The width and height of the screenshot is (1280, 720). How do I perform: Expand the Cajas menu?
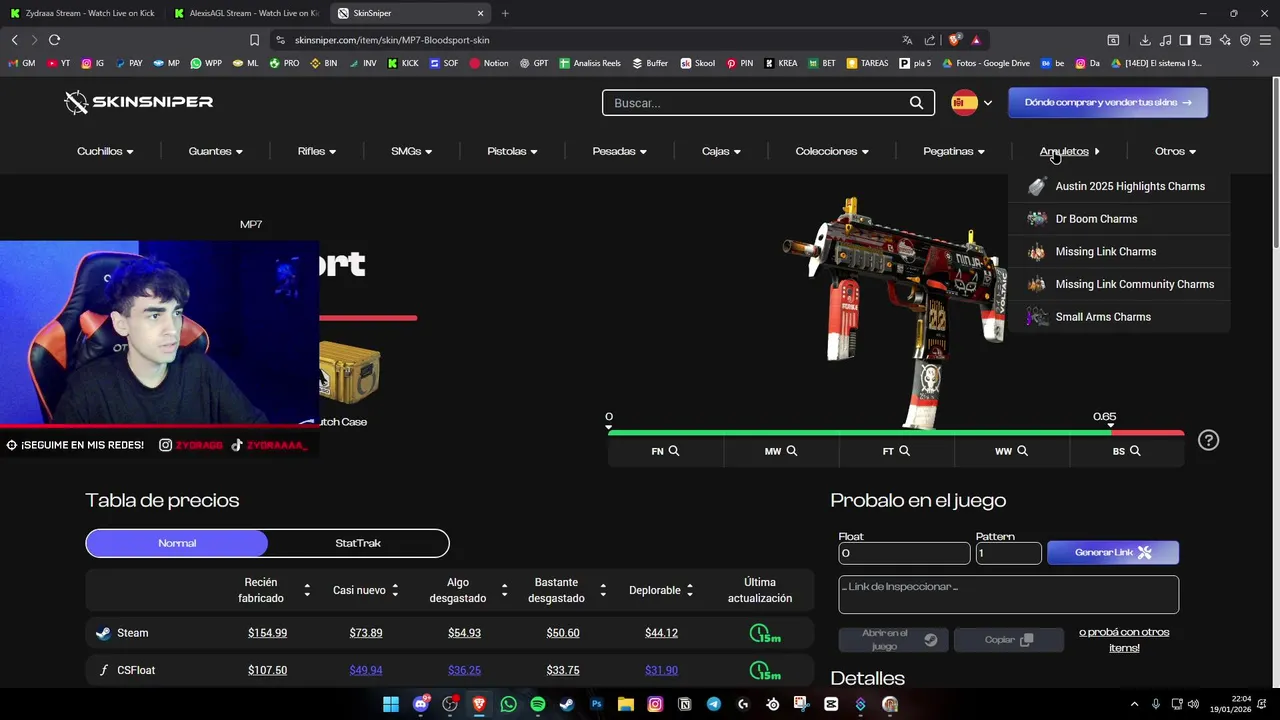(x=721, y=151)
